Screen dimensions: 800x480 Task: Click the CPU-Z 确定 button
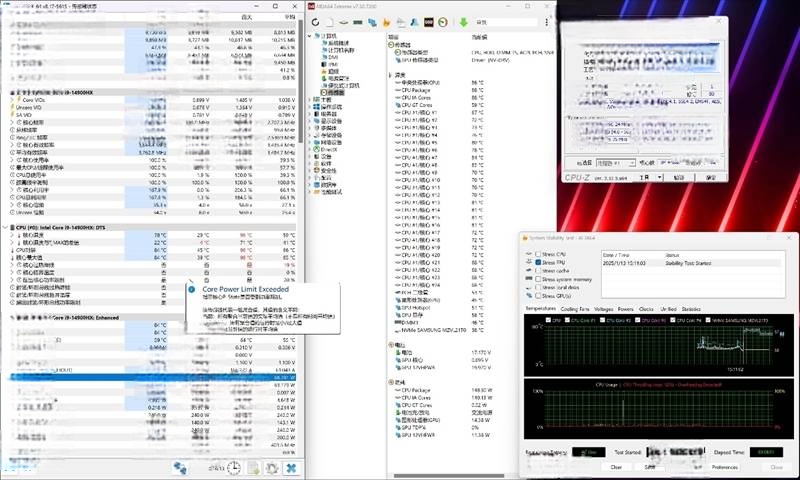(711, 178)
